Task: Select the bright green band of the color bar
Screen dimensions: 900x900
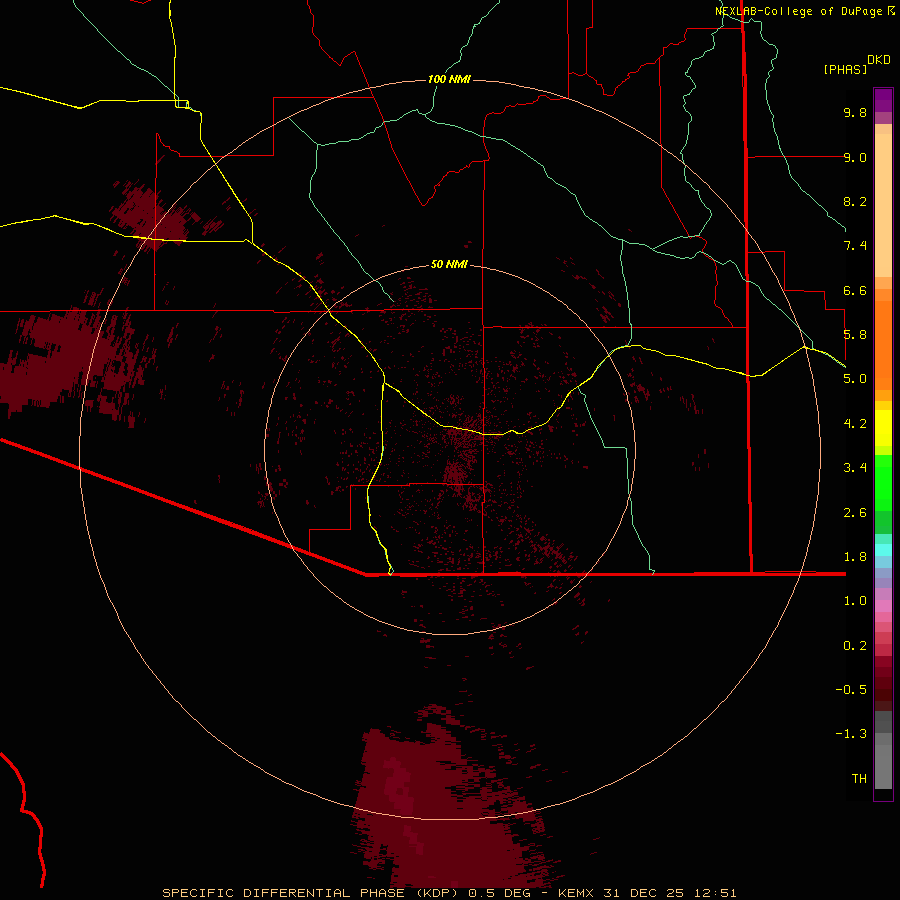Action: click(883, 482)
